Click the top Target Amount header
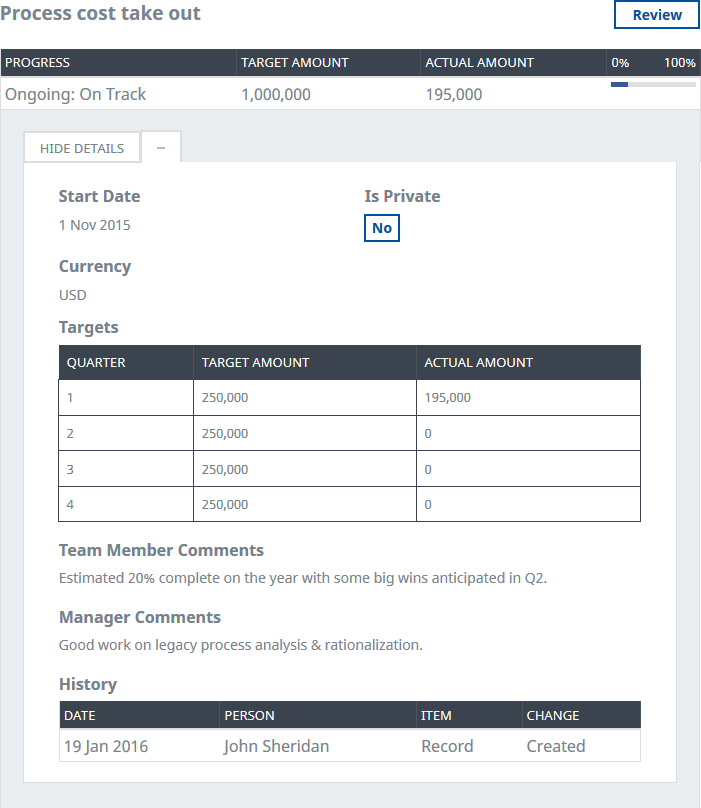The image size is (701, 808). [295, 62]
